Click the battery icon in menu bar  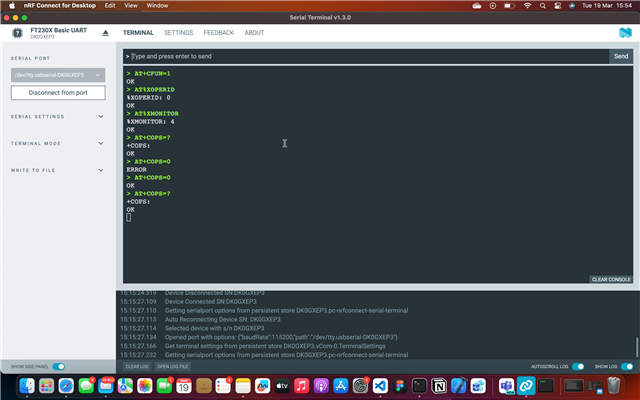(x=509, y=6)
